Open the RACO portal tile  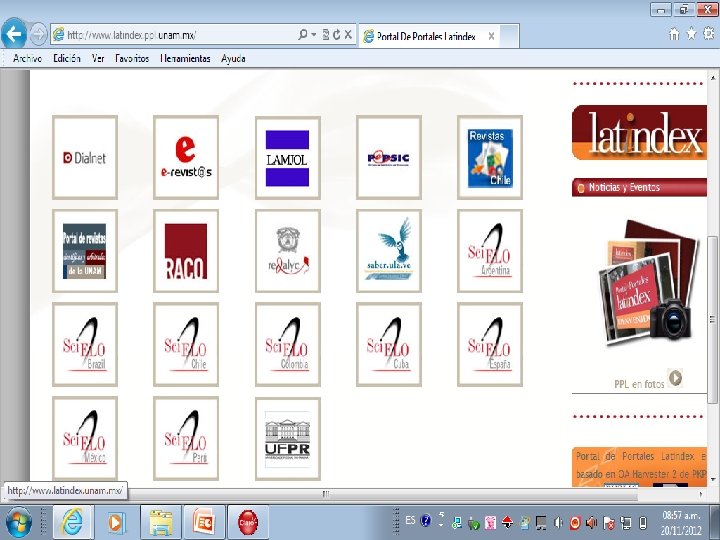click(x=186, y=251)
